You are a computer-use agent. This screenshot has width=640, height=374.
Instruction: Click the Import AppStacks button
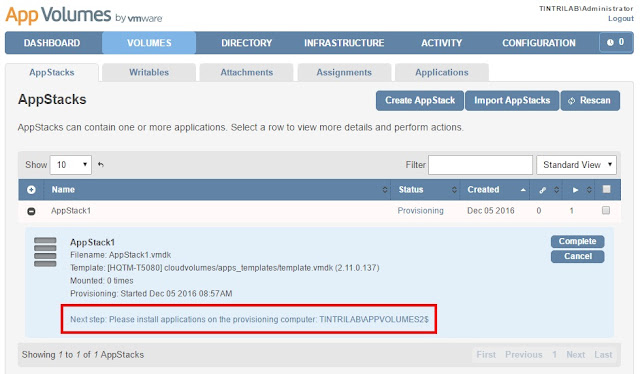pos(512,100)
